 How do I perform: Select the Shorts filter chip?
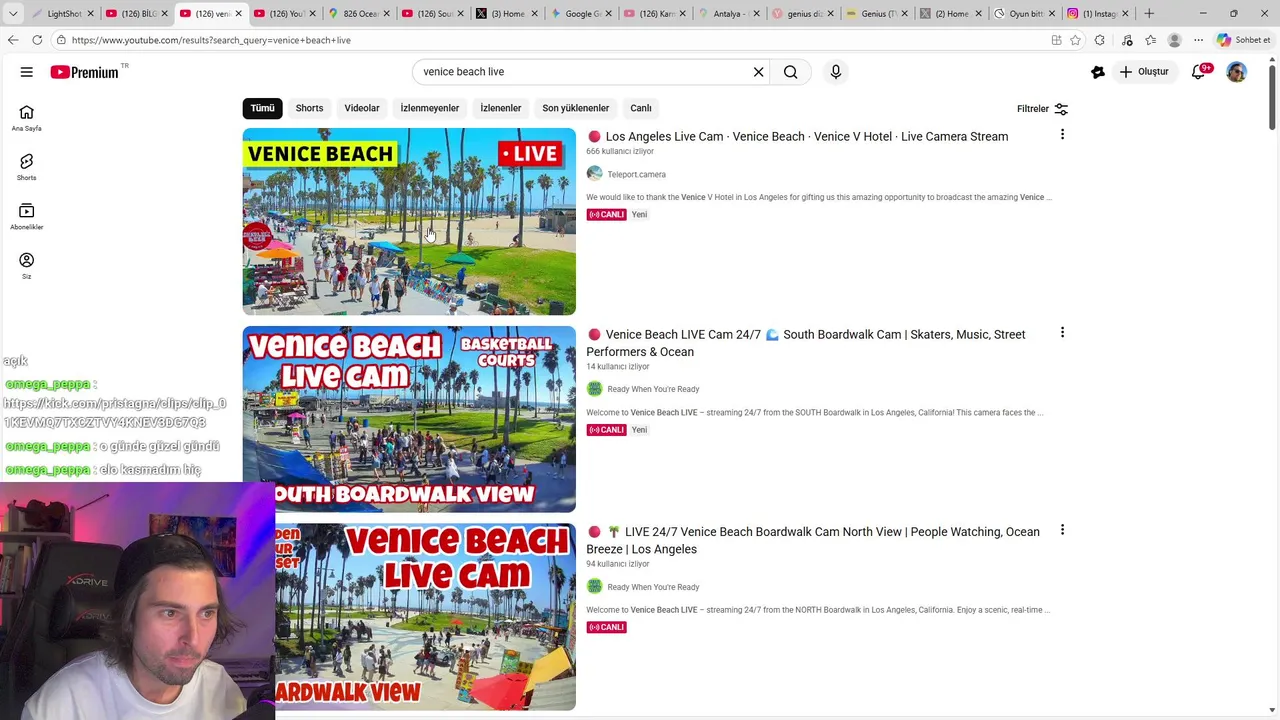(x=309, y=108)
